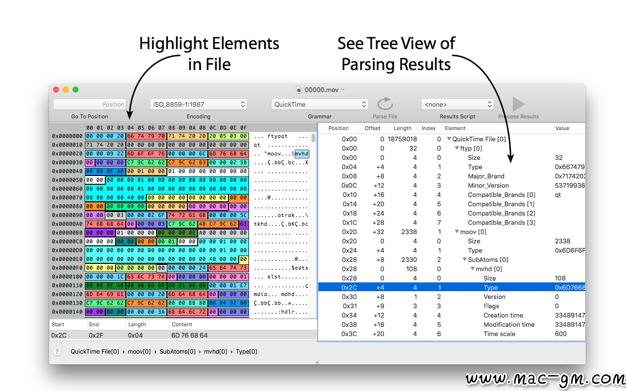Click the 0x6D6F6F value of moov Type
This screenshot has height=391, width=626.
pos(570,250)
